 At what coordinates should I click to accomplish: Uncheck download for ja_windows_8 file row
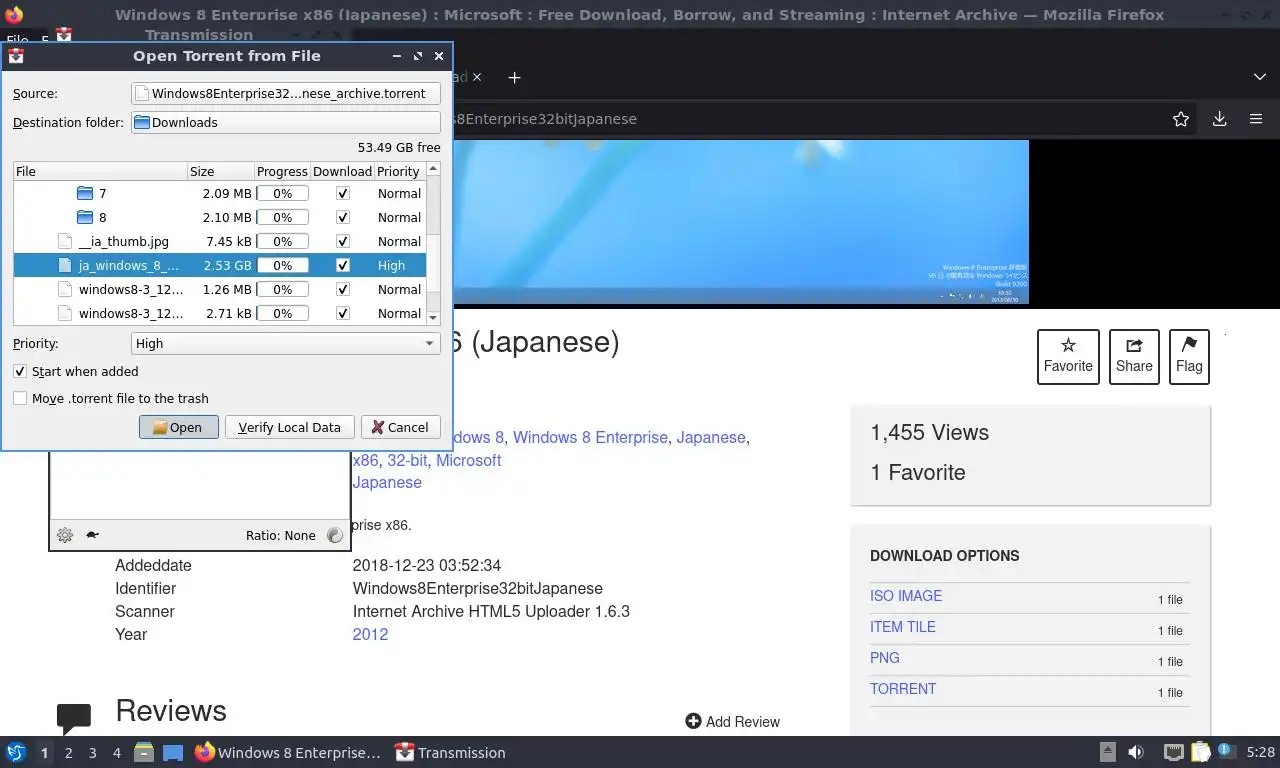point(343,265)
